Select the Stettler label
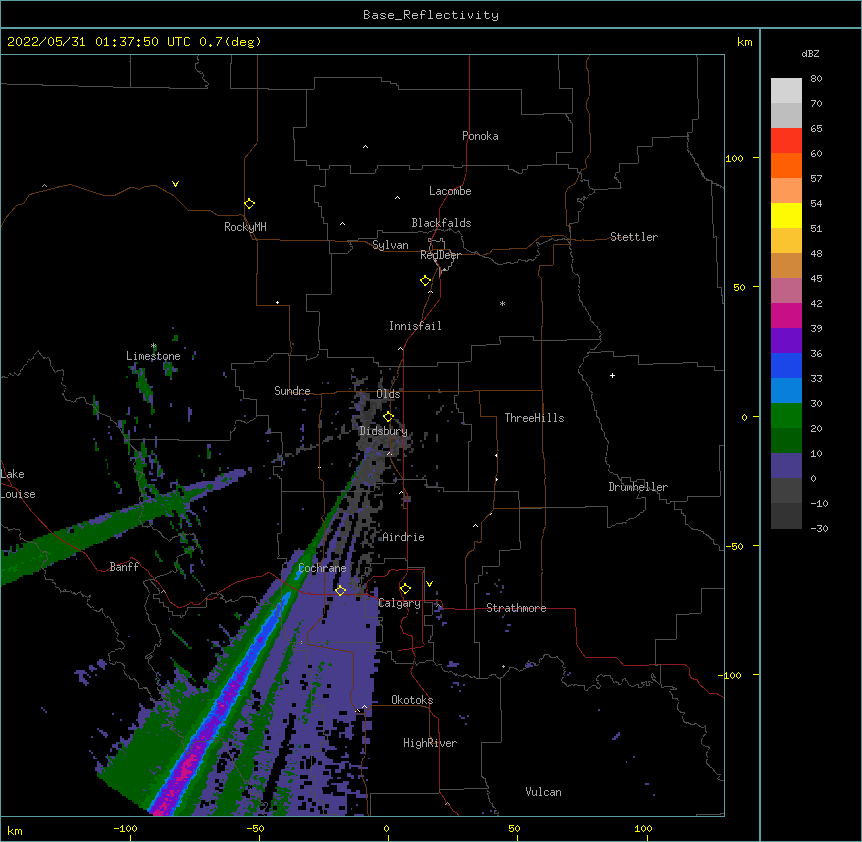This screenshot has width=862, height=842. (634, 237)
